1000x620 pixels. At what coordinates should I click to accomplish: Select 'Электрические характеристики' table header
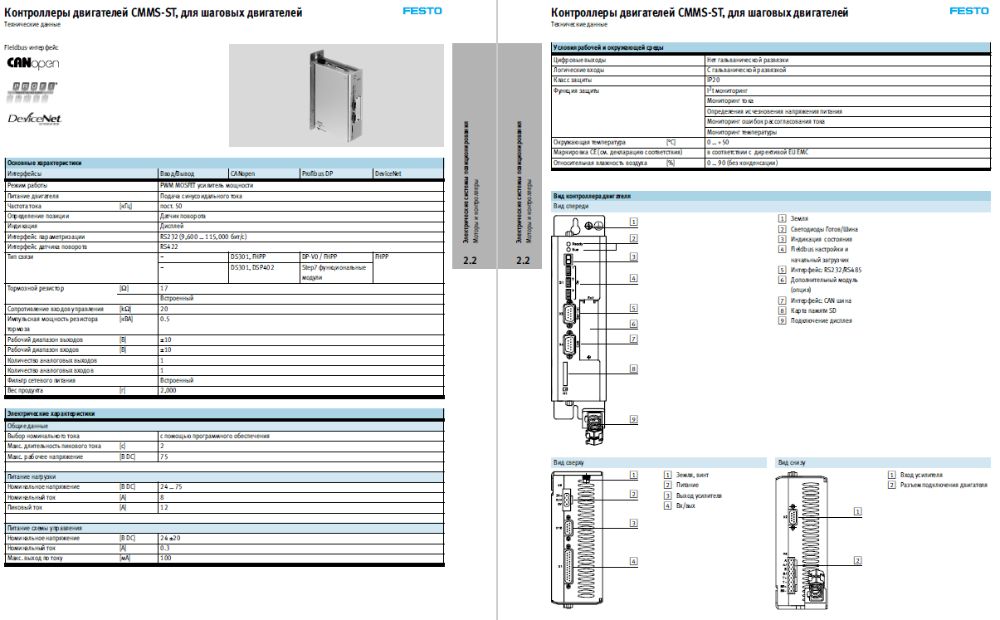(224, 414)
